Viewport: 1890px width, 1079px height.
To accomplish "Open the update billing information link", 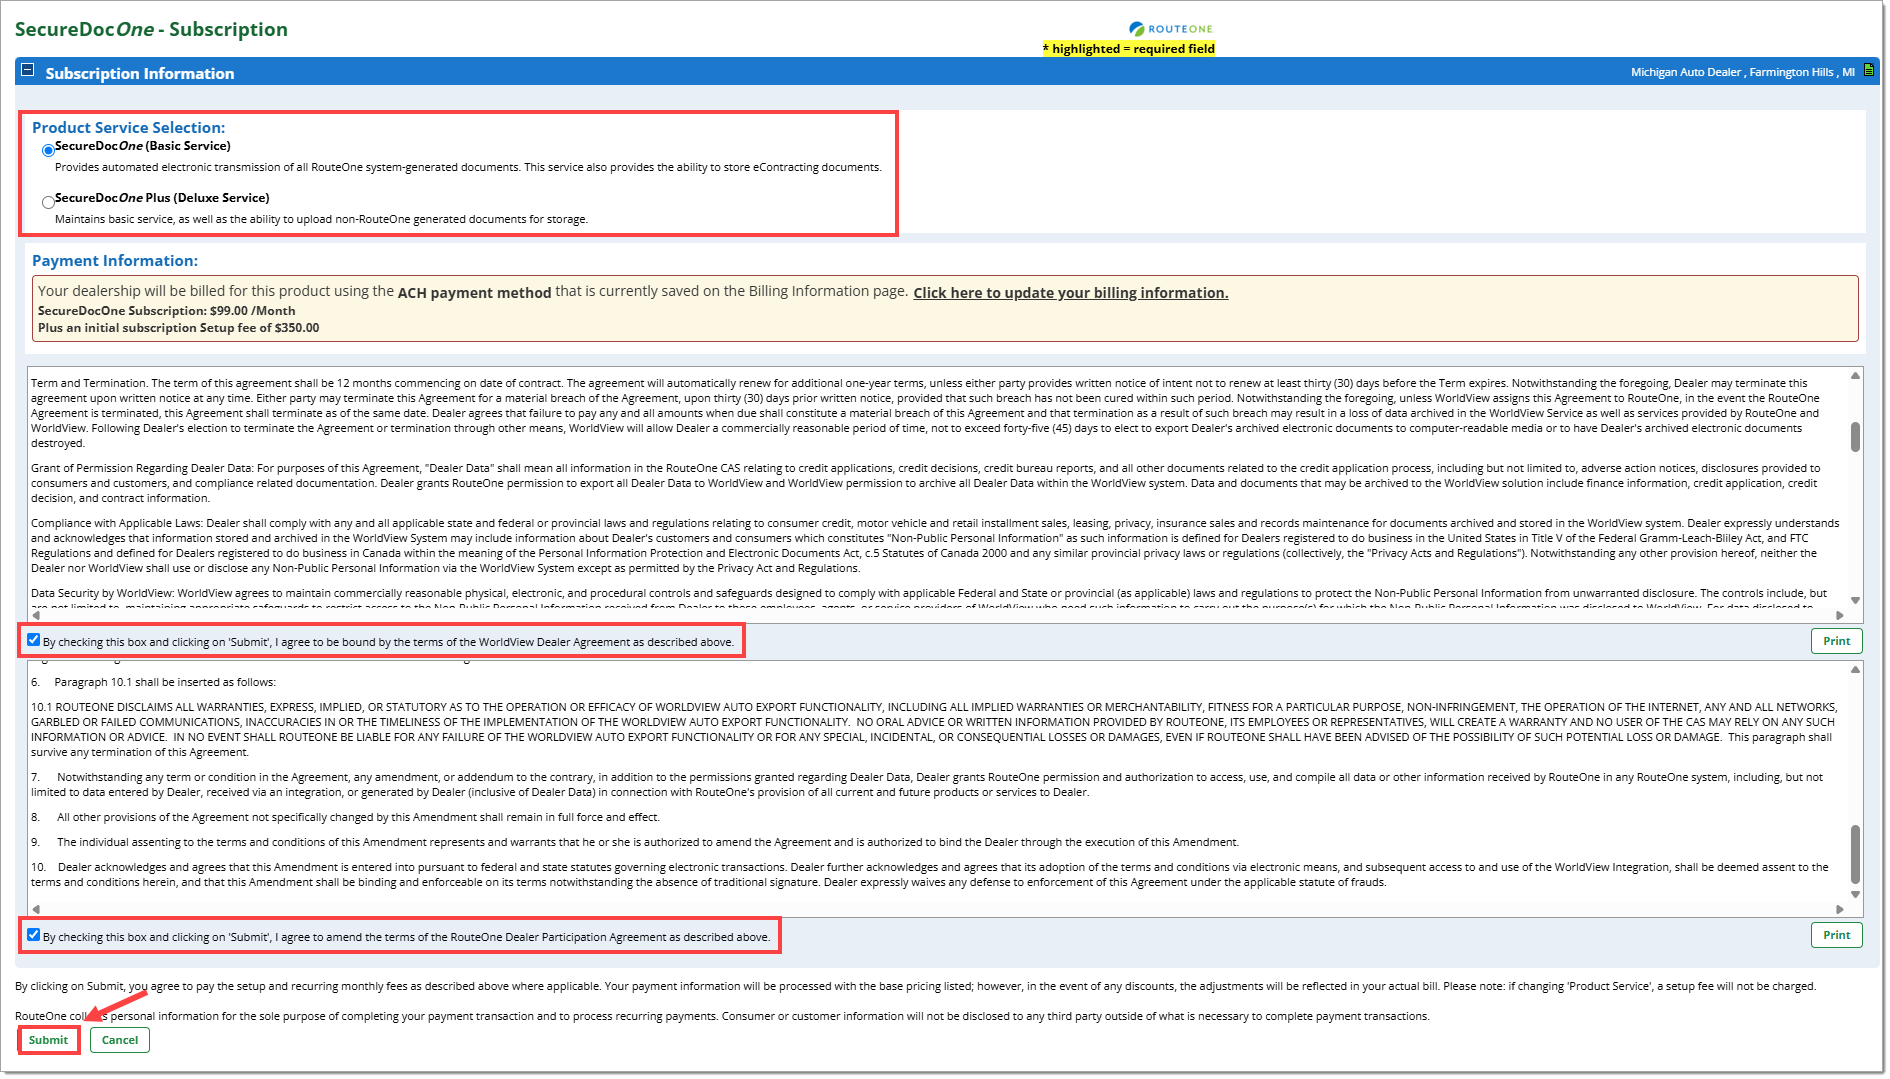I will (1070, 293).
